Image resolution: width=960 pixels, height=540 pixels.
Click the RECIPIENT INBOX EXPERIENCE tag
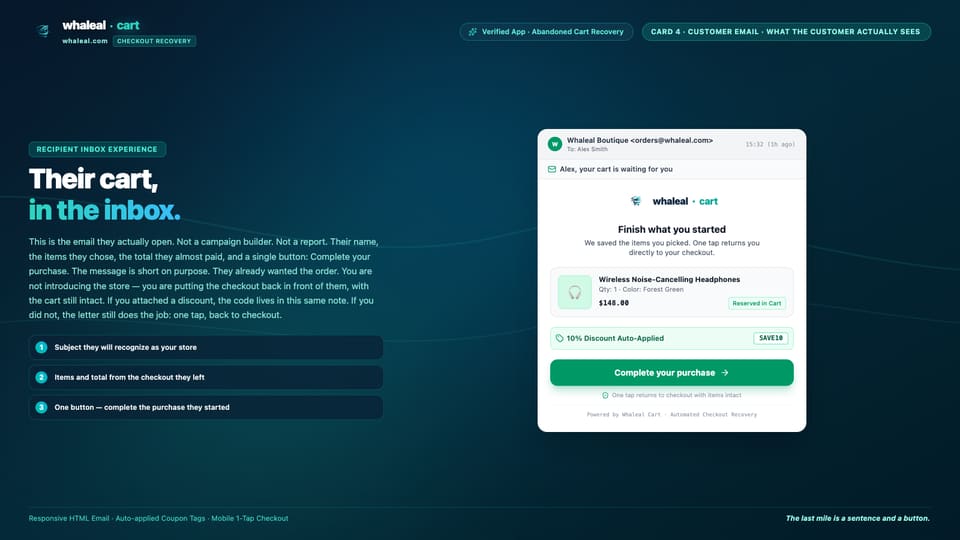[x=97, y=149]
